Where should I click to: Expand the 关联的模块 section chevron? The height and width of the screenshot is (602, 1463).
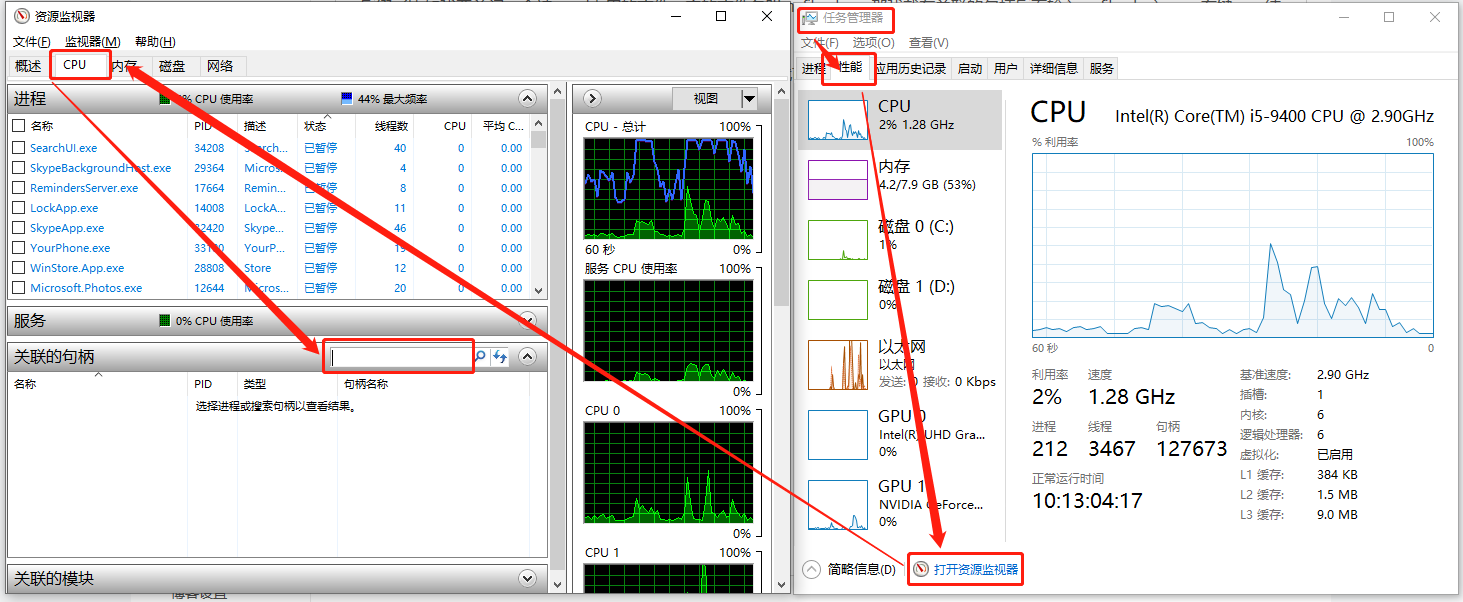[528, 578]
